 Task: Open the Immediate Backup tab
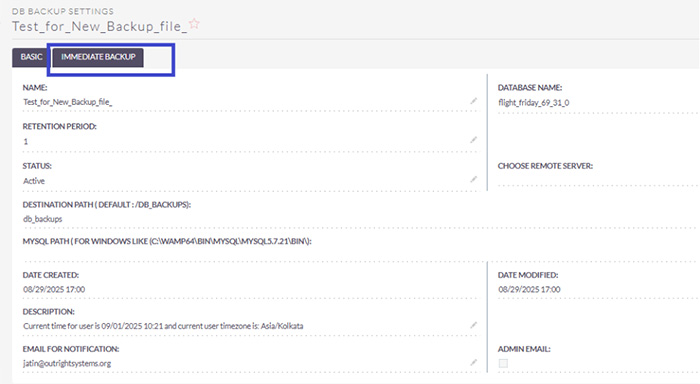[98, 57]
